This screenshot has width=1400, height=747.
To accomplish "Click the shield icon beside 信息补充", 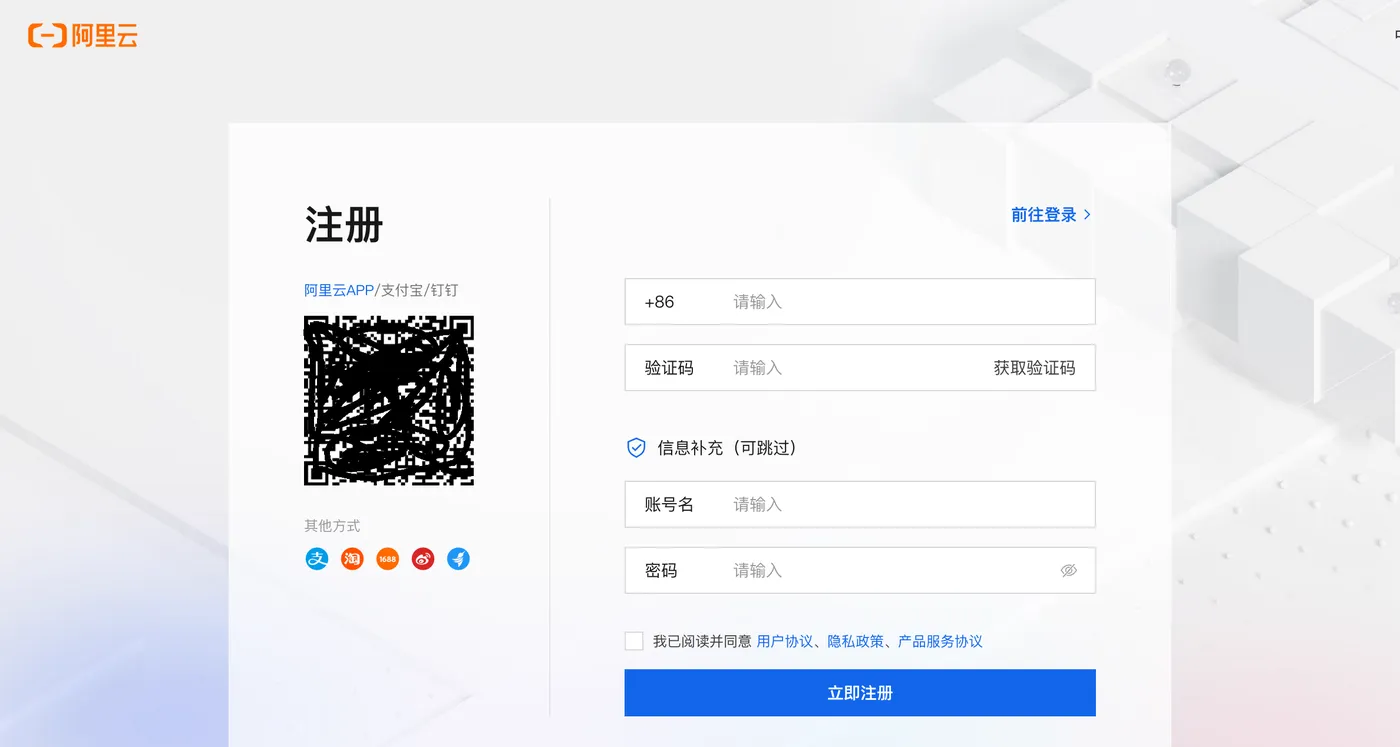I will [x=636, y=448].
